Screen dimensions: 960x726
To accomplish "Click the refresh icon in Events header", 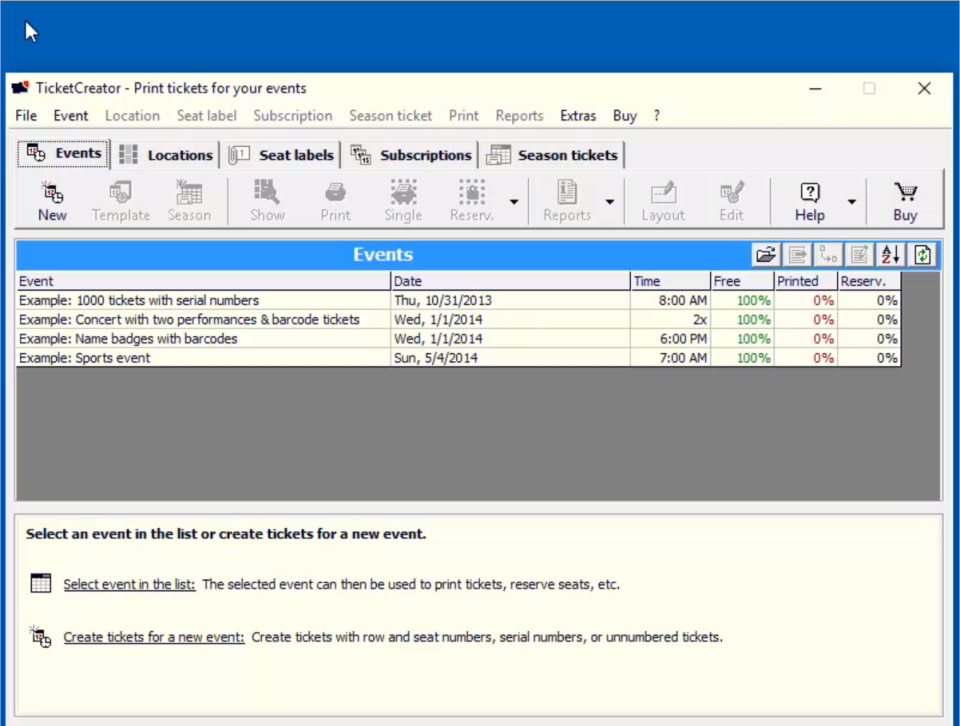I will point(922,255).
